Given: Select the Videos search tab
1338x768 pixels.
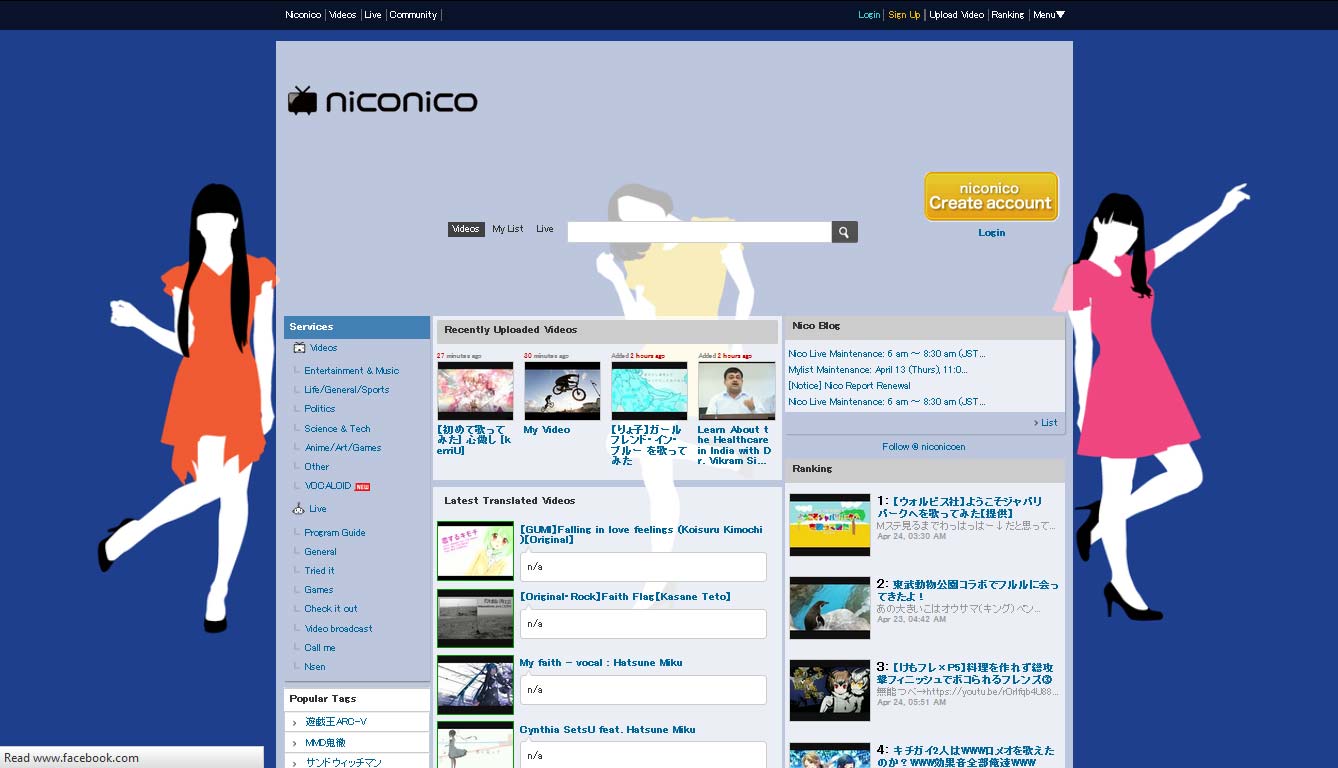Looking at the screenshot, I should 466,229.
